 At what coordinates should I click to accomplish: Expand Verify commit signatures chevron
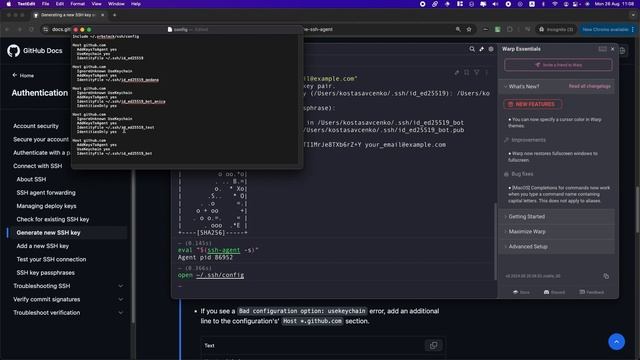(x=120, y=300)
